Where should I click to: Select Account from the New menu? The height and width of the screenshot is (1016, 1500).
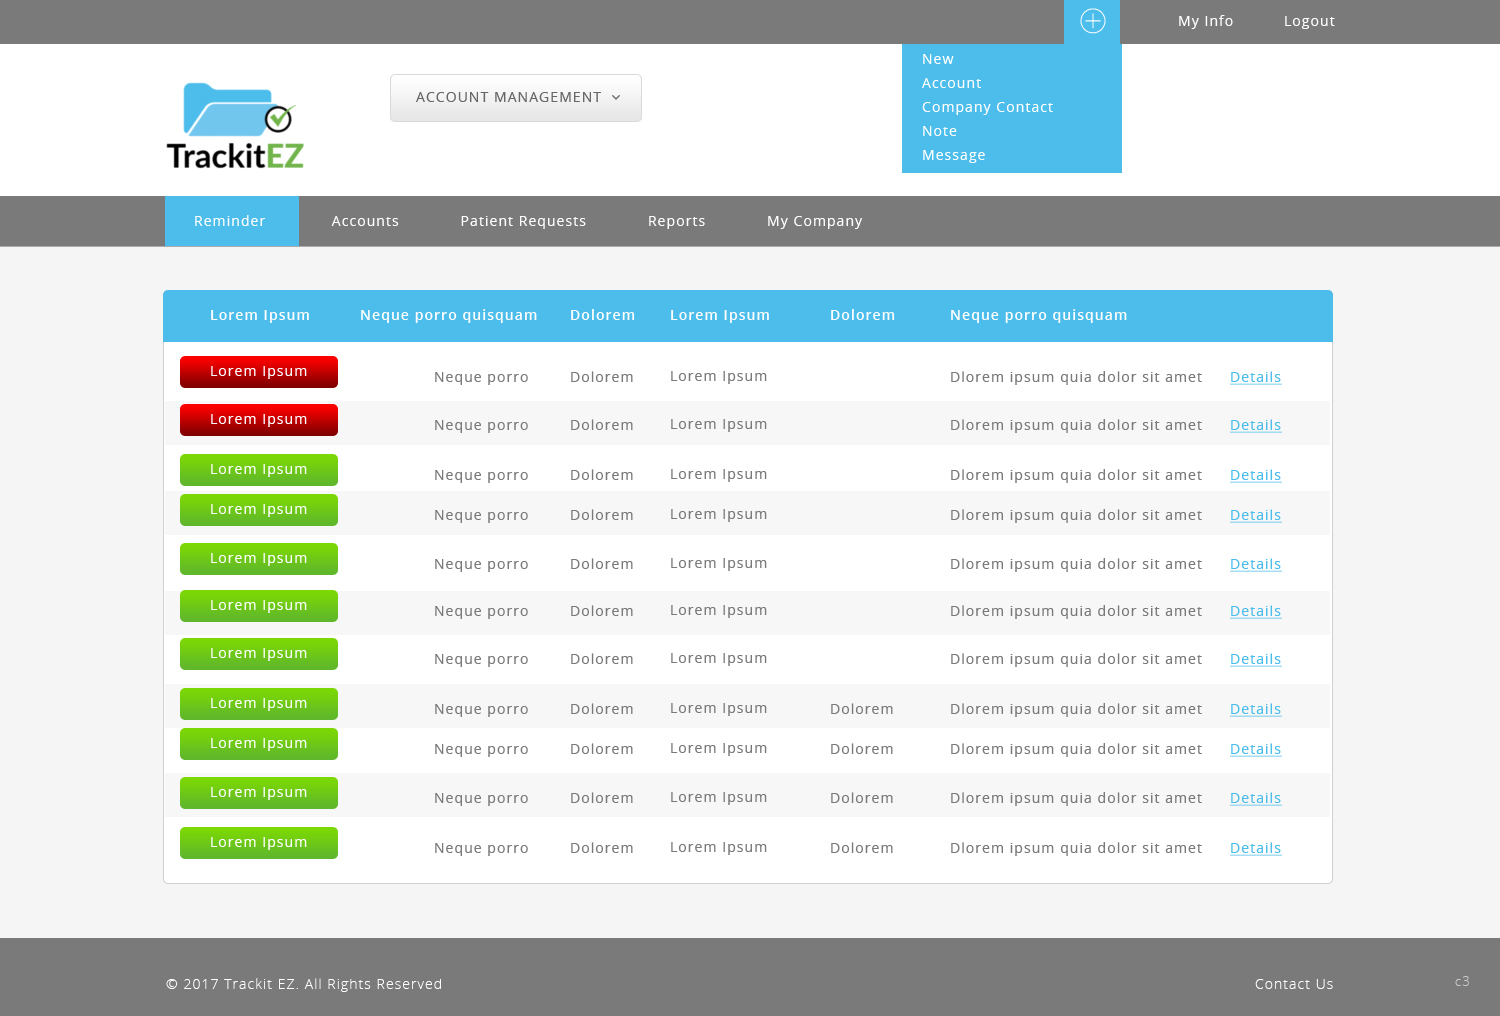click(951, 83)
